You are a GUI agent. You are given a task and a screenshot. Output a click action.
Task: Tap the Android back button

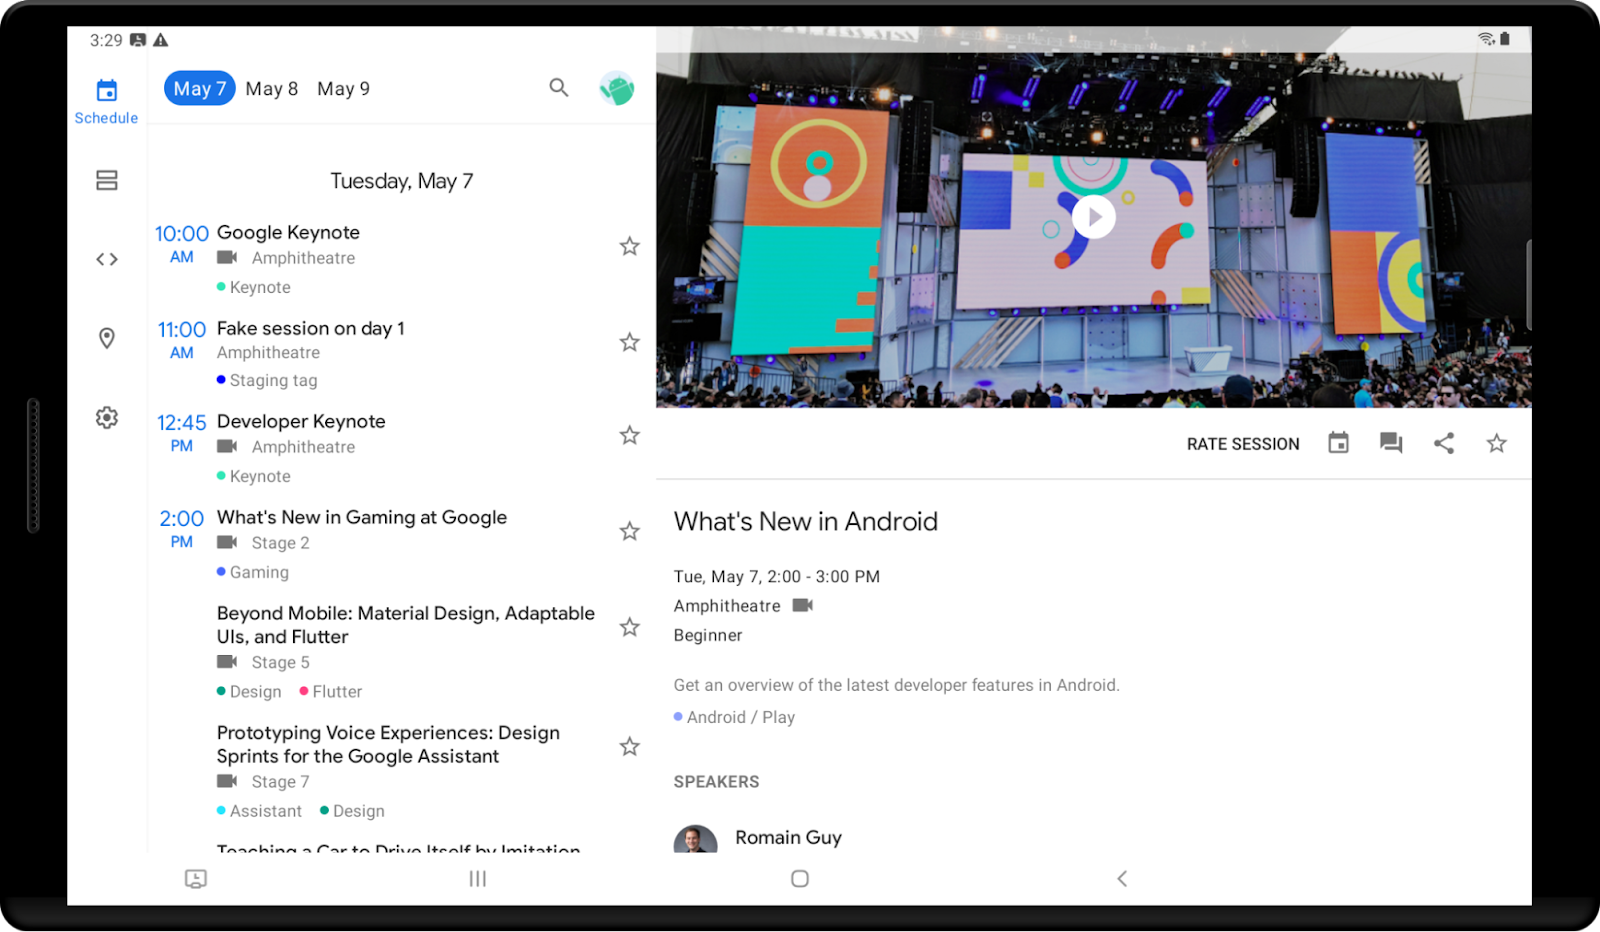(x=1122, y=878)
